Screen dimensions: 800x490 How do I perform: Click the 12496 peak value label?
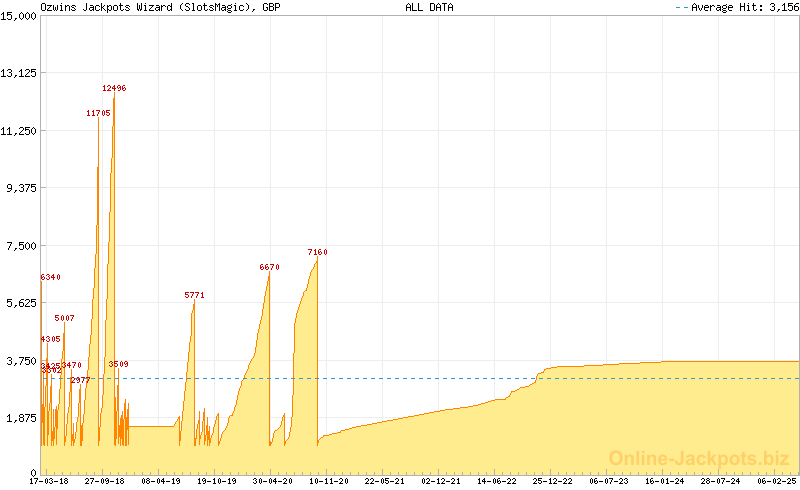coord(114,88)
